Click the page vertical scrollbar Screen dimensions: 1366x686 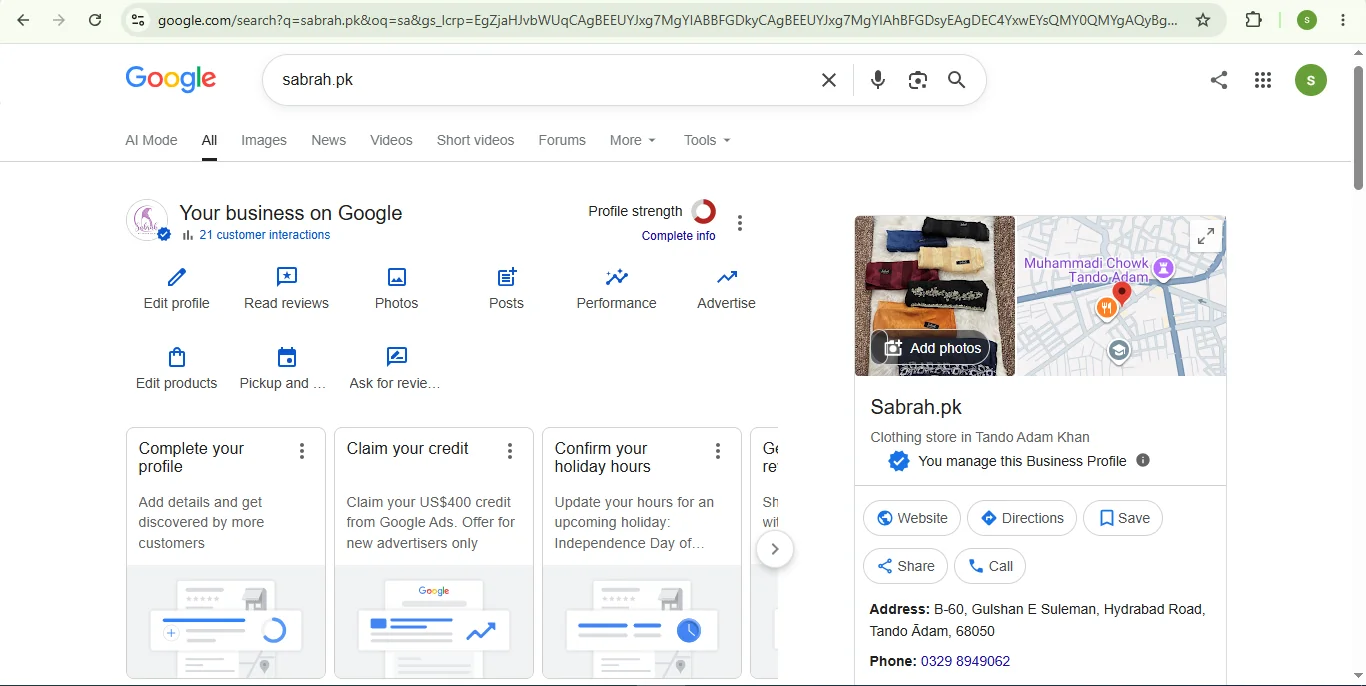[x=1358, y=126]
